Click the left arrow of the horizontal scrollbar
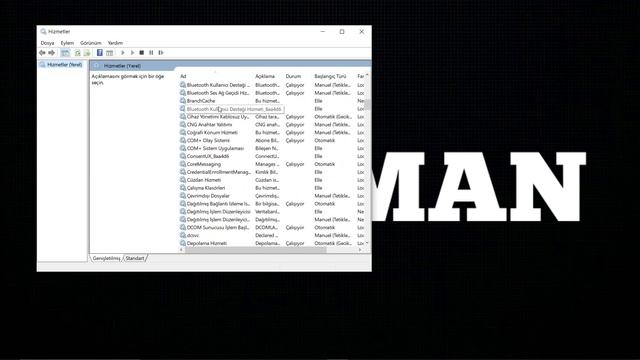The image size is (640, 360). click(182, 250)
